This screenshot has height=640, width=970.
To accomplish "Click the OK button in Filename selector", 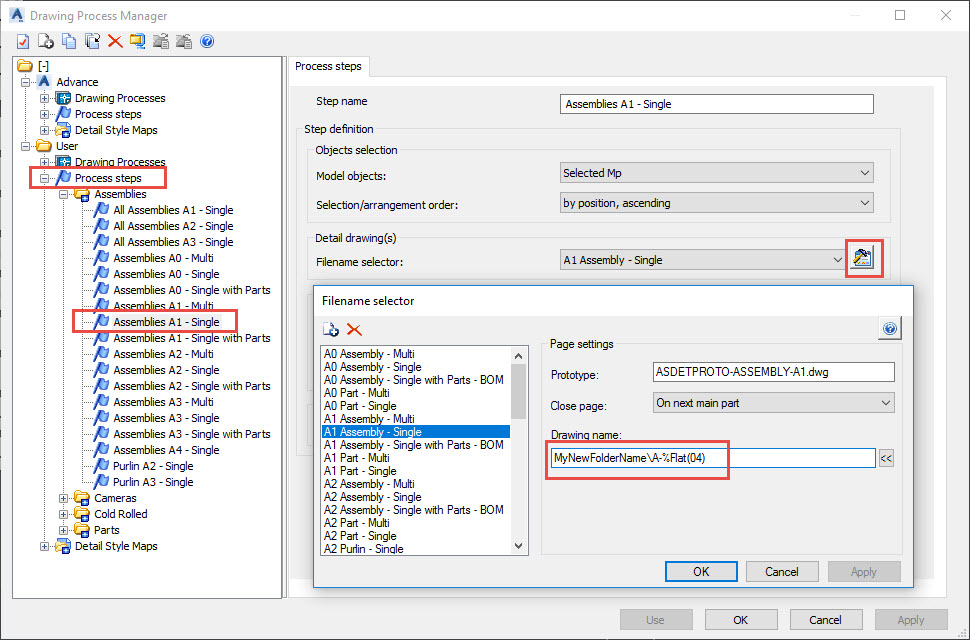I will [x=700, y=571].
